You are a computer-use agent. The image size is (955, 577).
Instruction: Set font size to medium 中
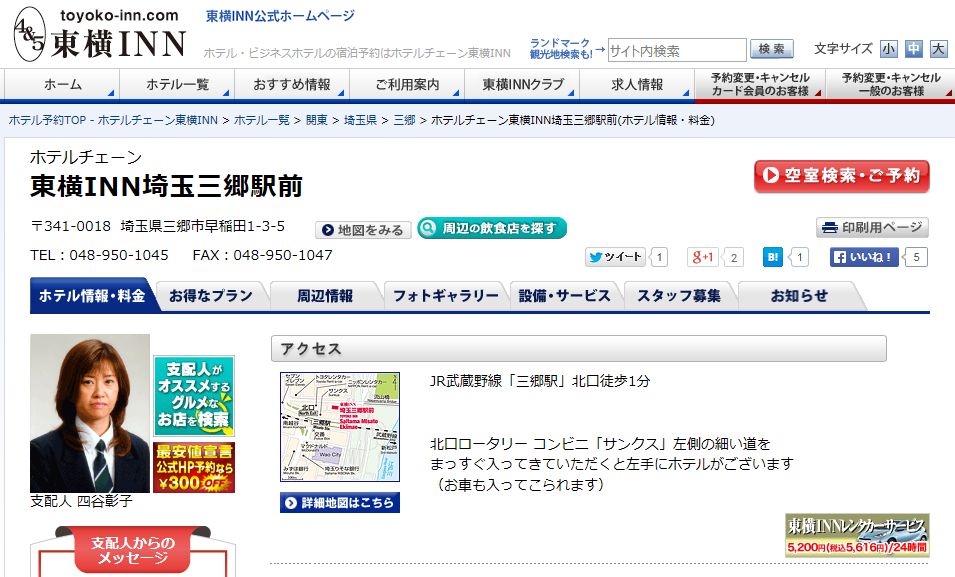914,49
